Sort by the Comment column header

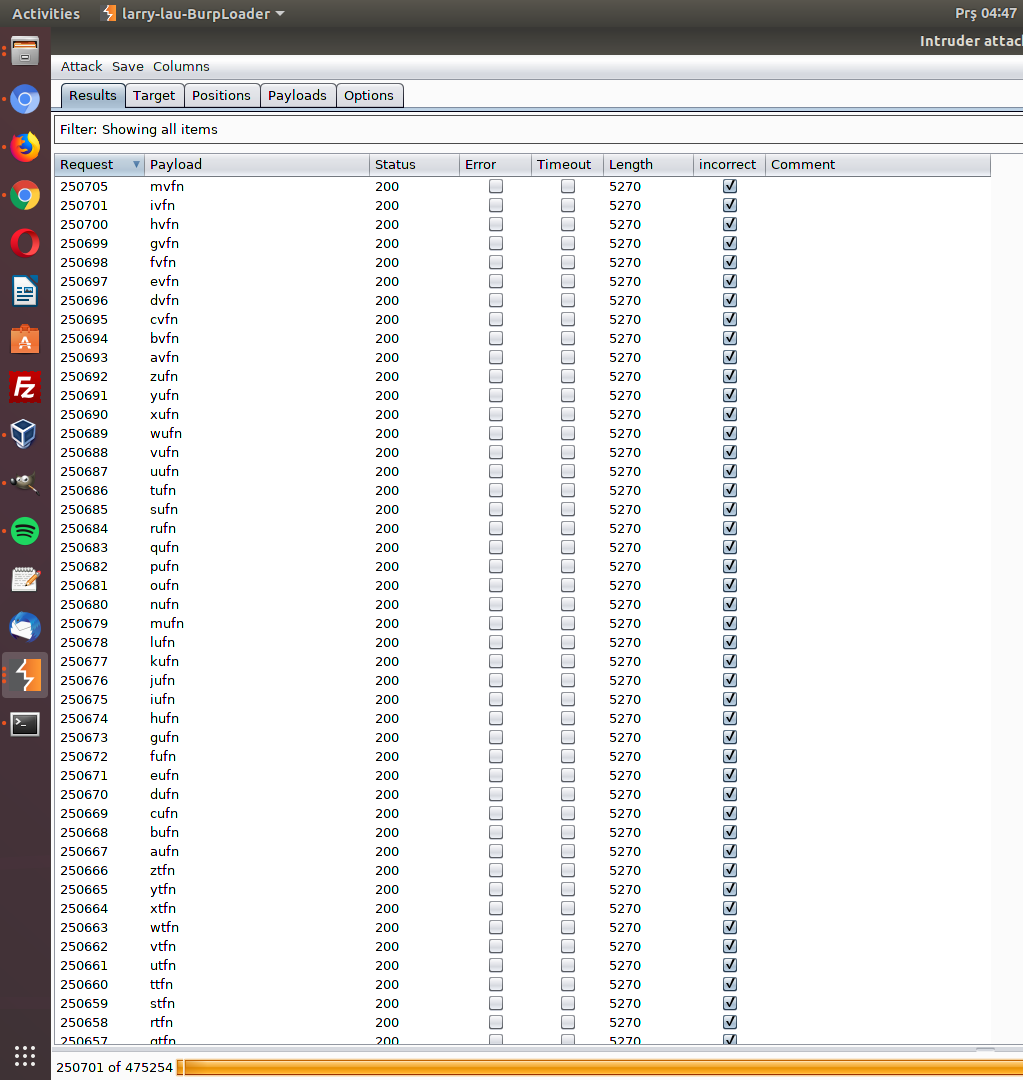tap(878, 165)
